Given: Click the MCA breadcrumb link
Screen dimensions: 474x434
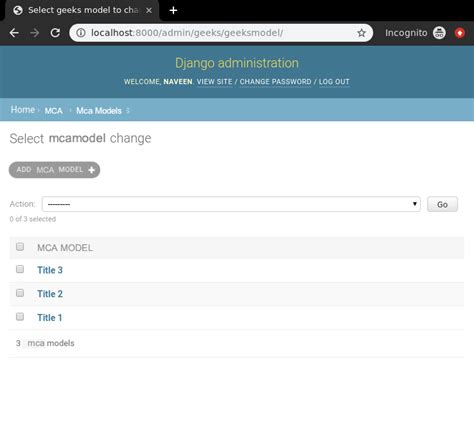Looking at the screenshot, I should (x=53, y=111).
